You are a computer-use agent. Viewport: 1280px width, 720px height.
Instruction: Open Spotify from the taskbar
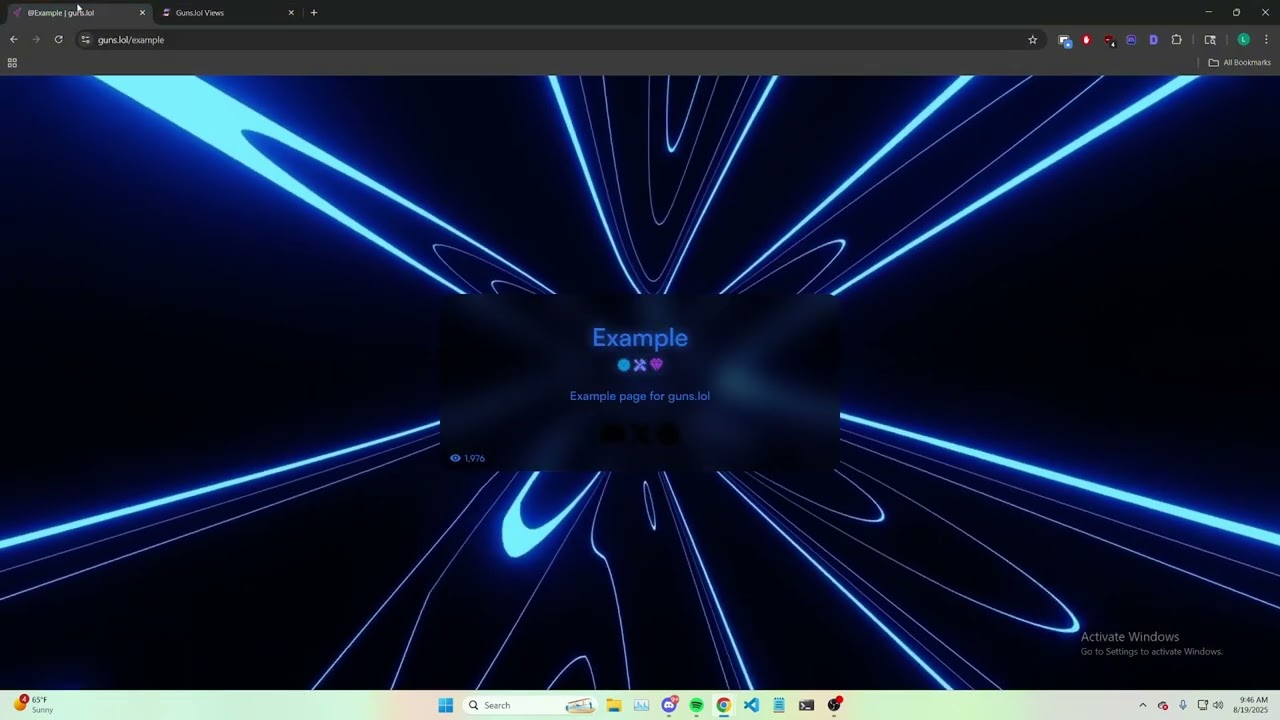(696, 705)
